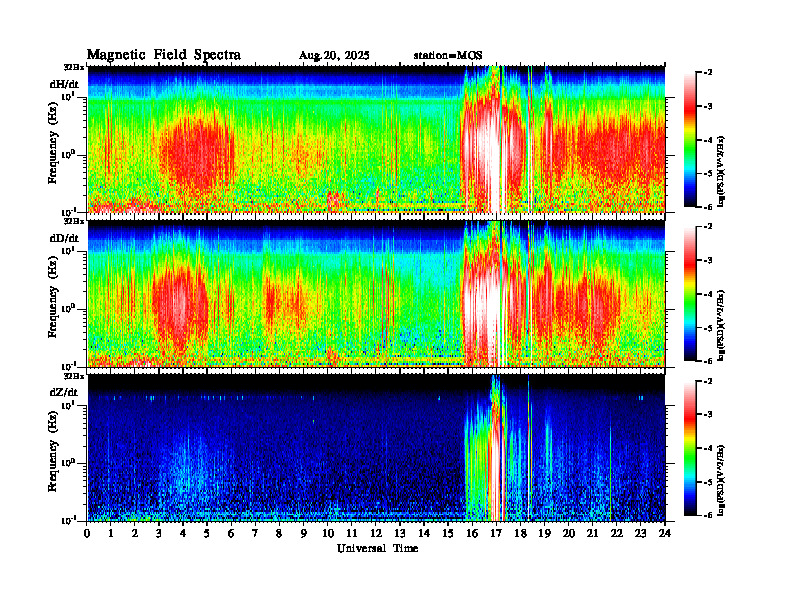
Task: Click the station=MOS label
Action: [x=448, y=56]
